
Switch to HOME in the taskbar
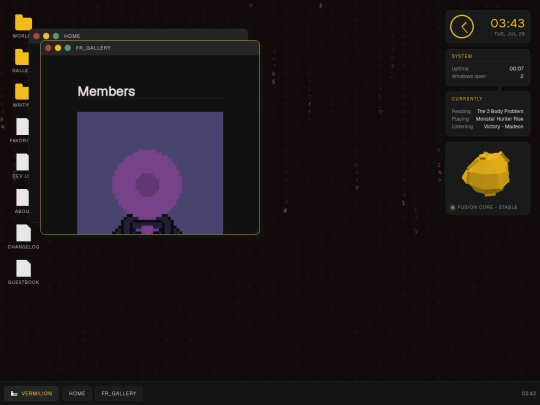coord(77,393)
